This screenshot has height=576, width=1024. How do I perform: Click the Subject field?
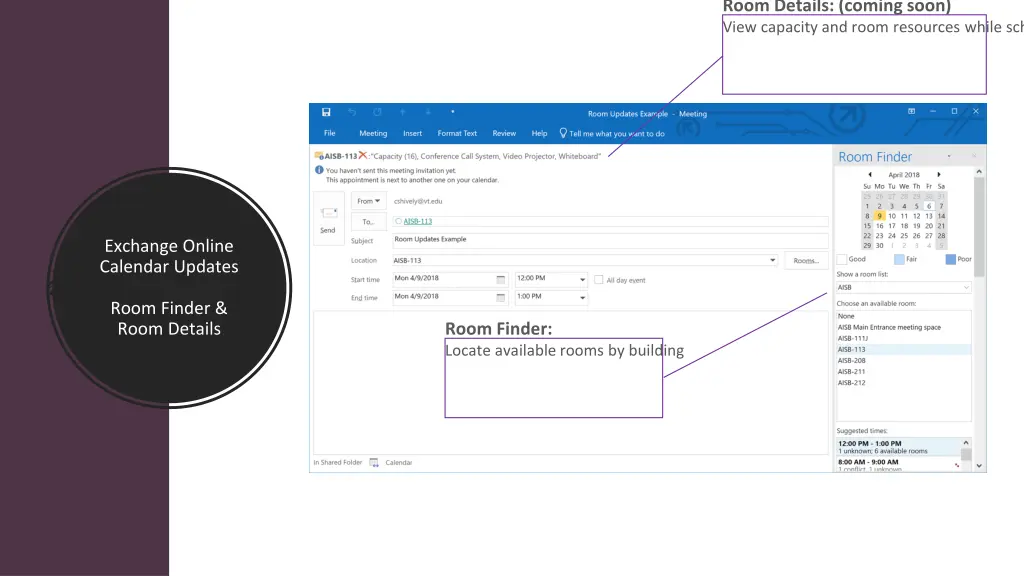pyautogui.click(x=610, y=240)
